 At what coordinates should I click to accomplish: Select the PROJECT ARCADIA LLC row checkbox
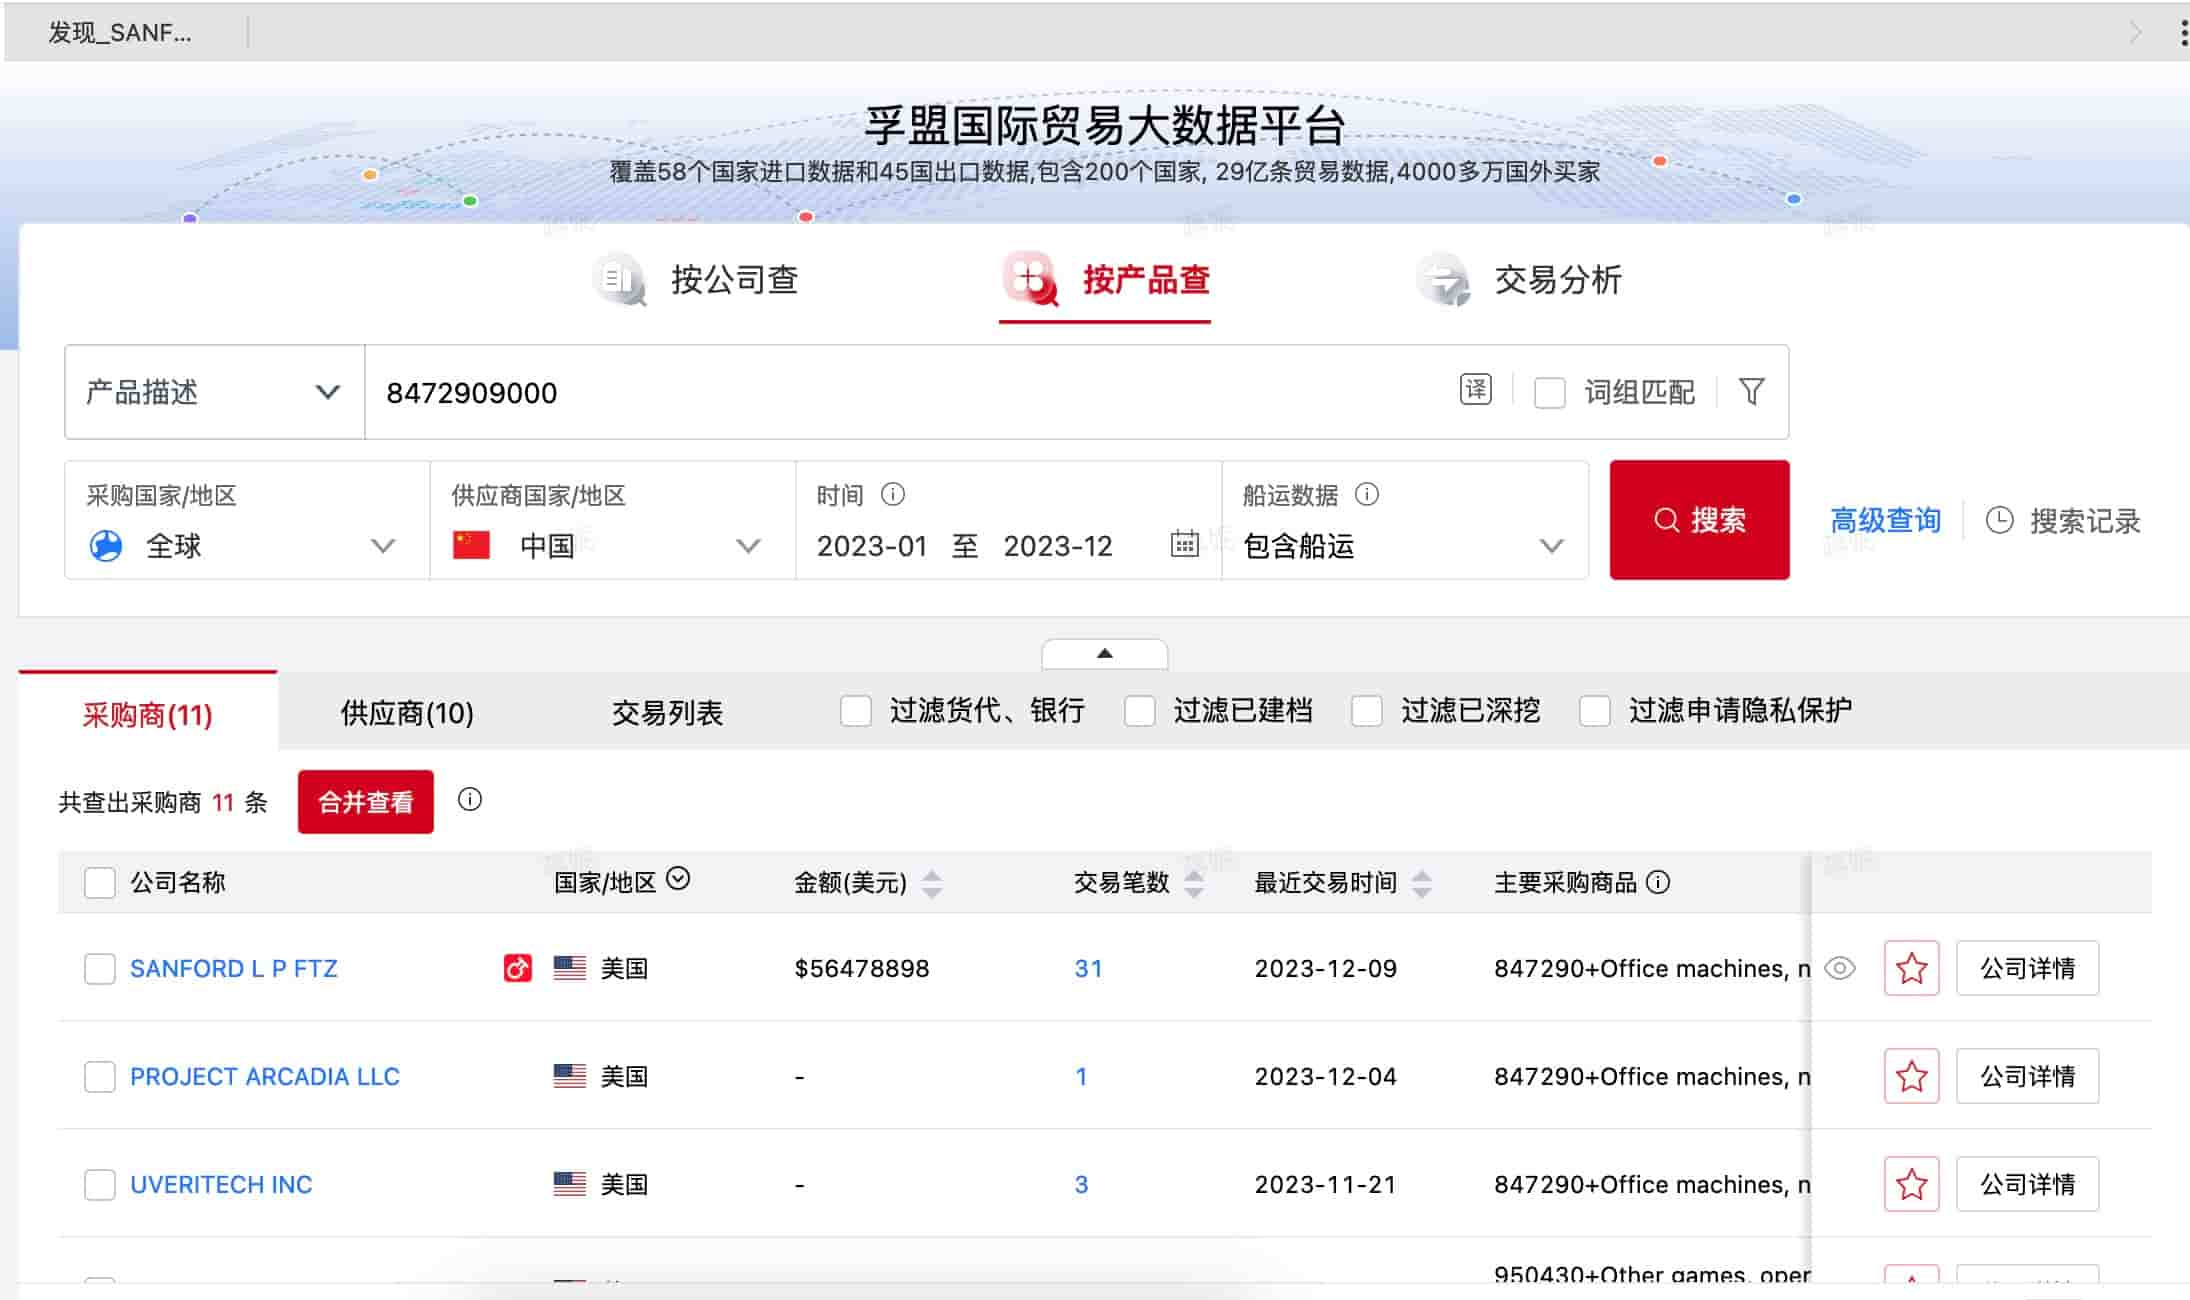[x=100, y=1077]
